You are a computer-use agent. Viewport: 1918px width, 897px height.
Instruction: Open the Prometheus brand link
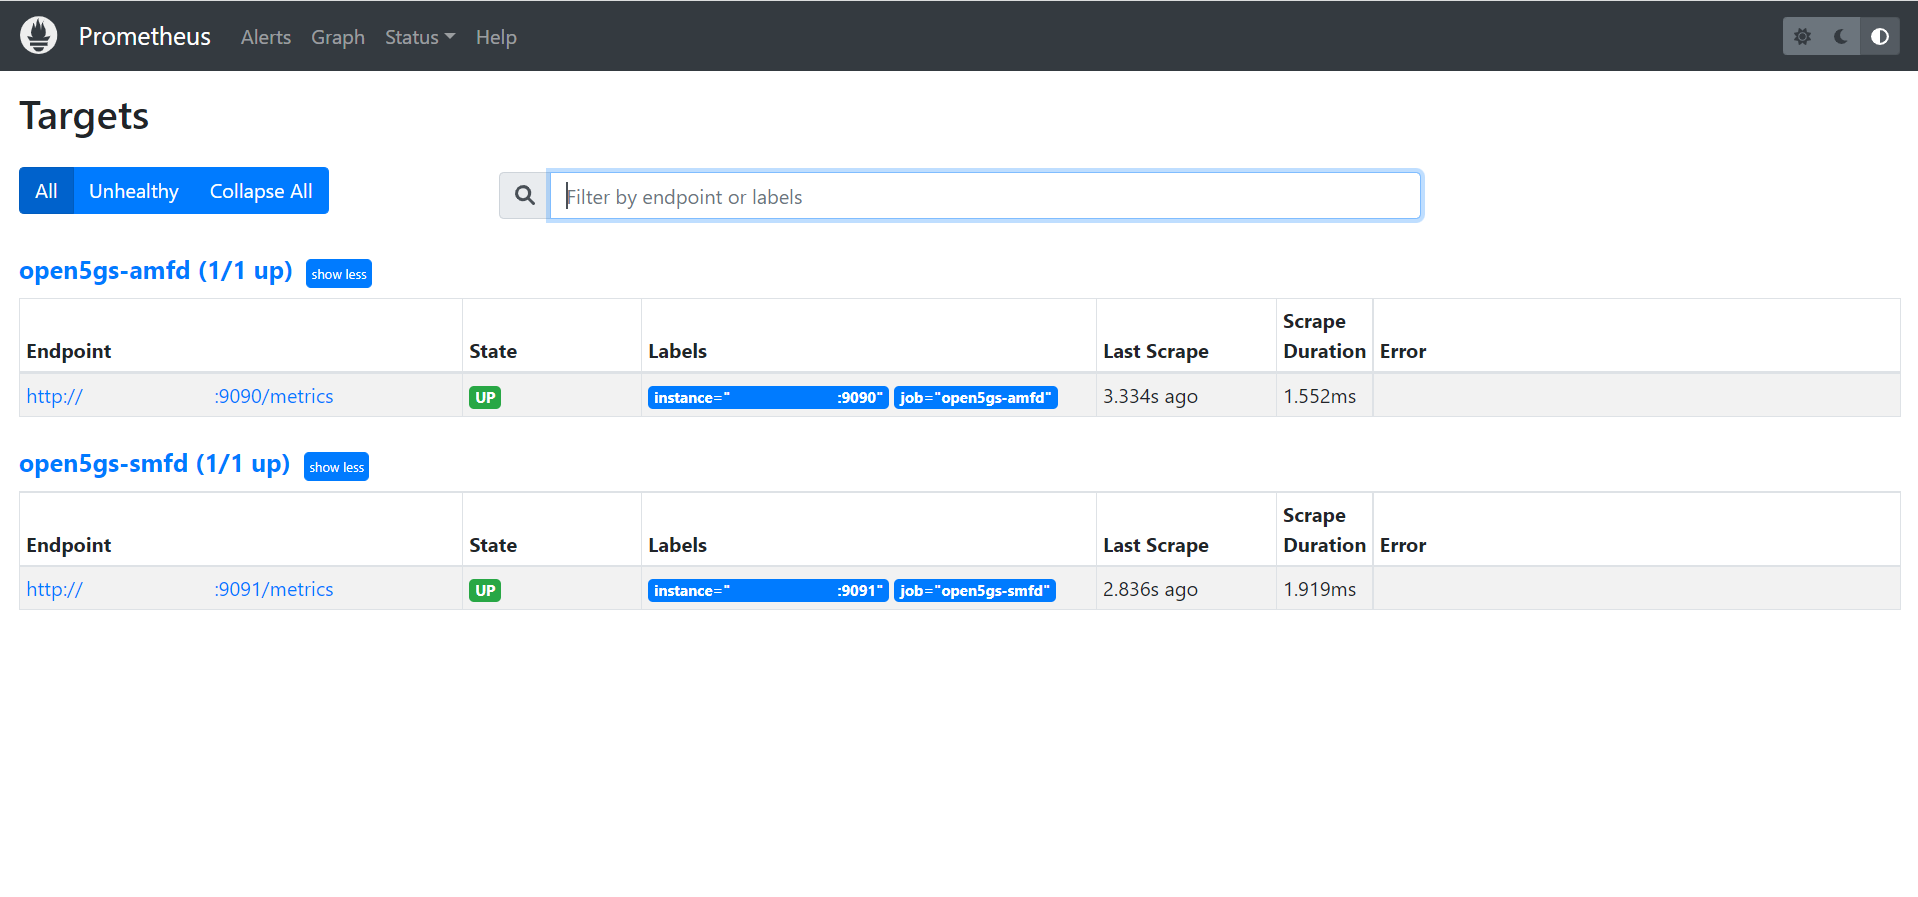click(x=144, y=37)
